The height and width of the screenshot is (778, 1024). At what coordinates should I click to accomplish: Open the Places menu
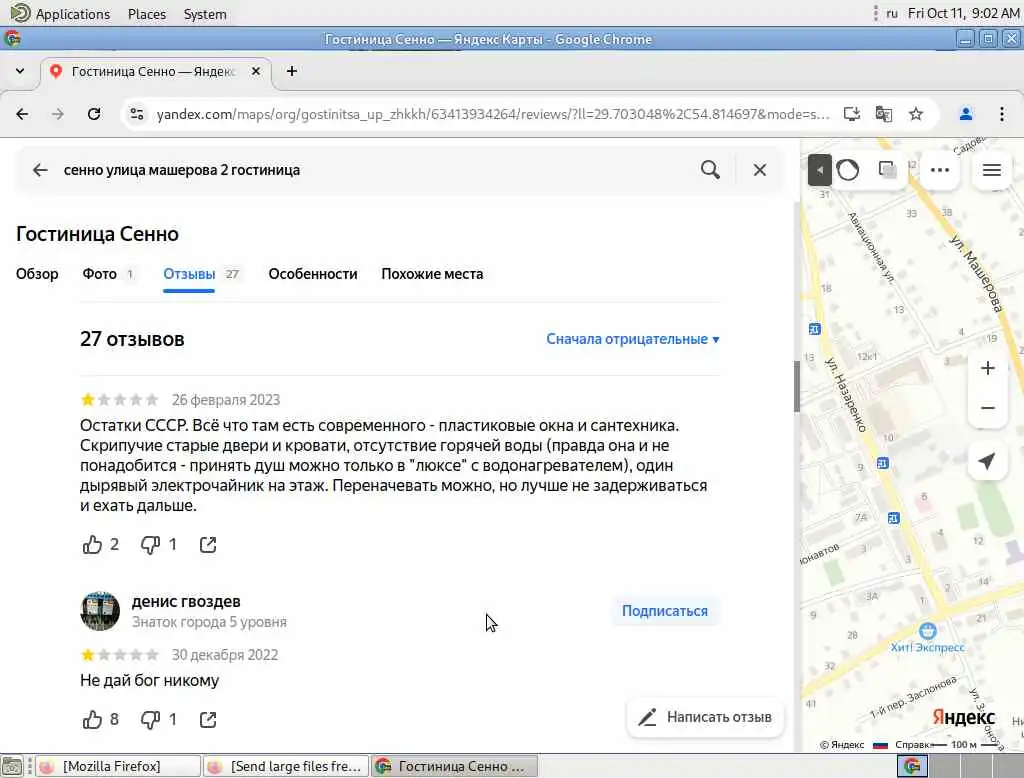click(x=147, y=14)
